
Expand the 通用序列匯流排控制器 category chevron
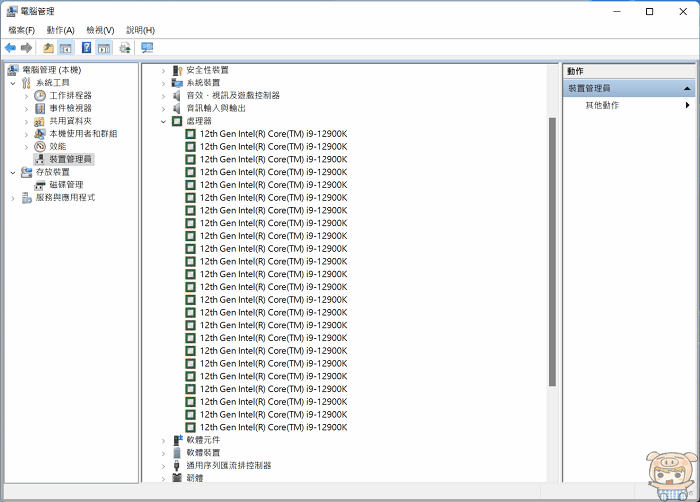pos(163,466)
